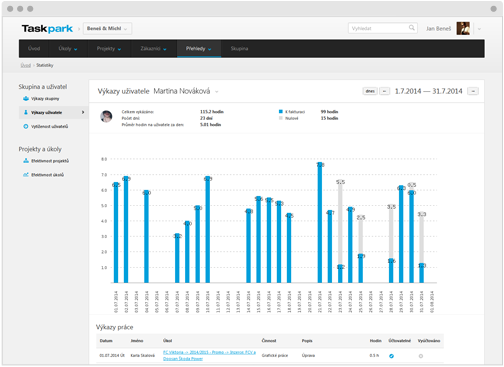Click the Vyúčtováno column header
The width and height of the screenshot is (504, 367).
[429, 341]
